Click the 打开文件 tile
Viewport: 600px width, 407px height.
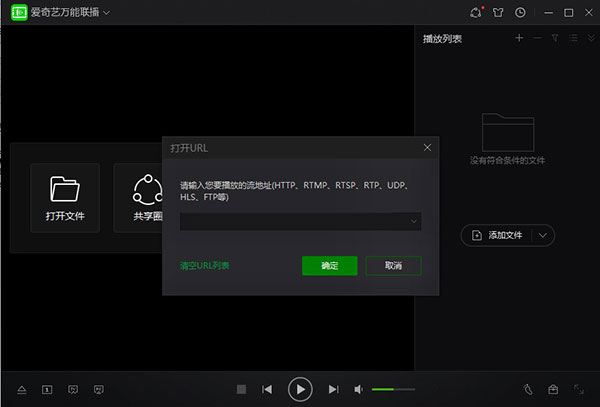pyautogui.click(x=65, y=198)
